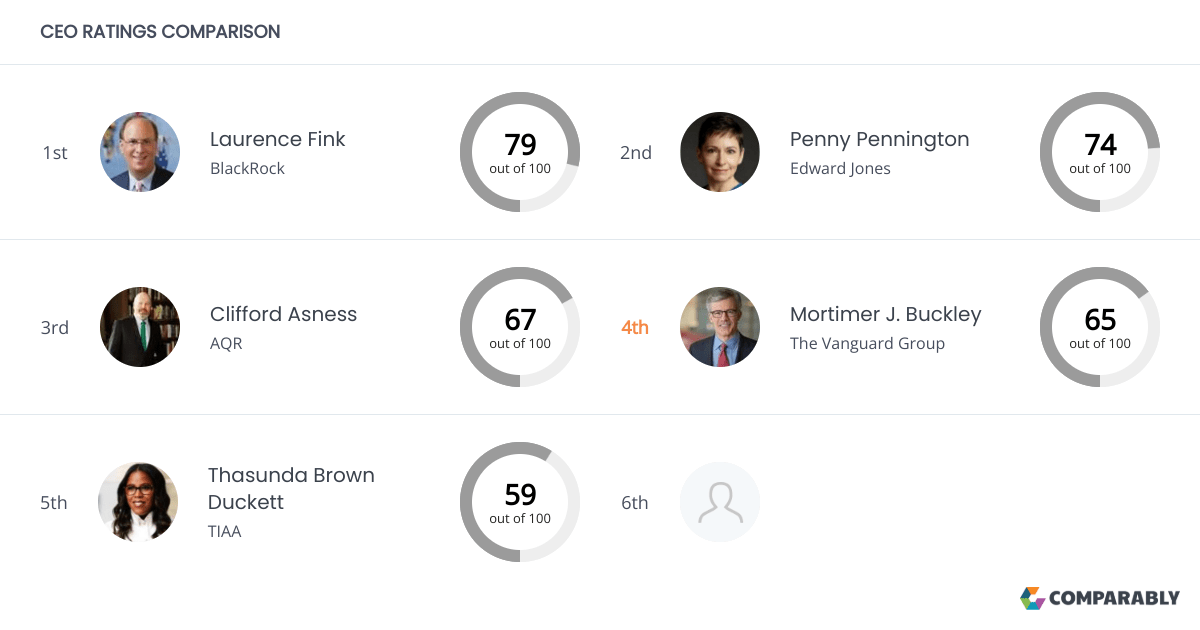Select Mortimer J. Buckley's profile photo

coord(720,327)
